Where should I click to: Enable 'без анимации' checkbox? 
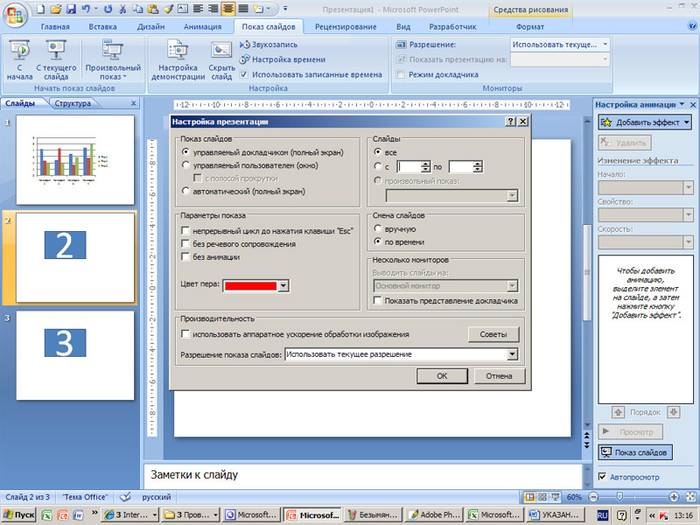pyautogui.click(x=185, y=257)
